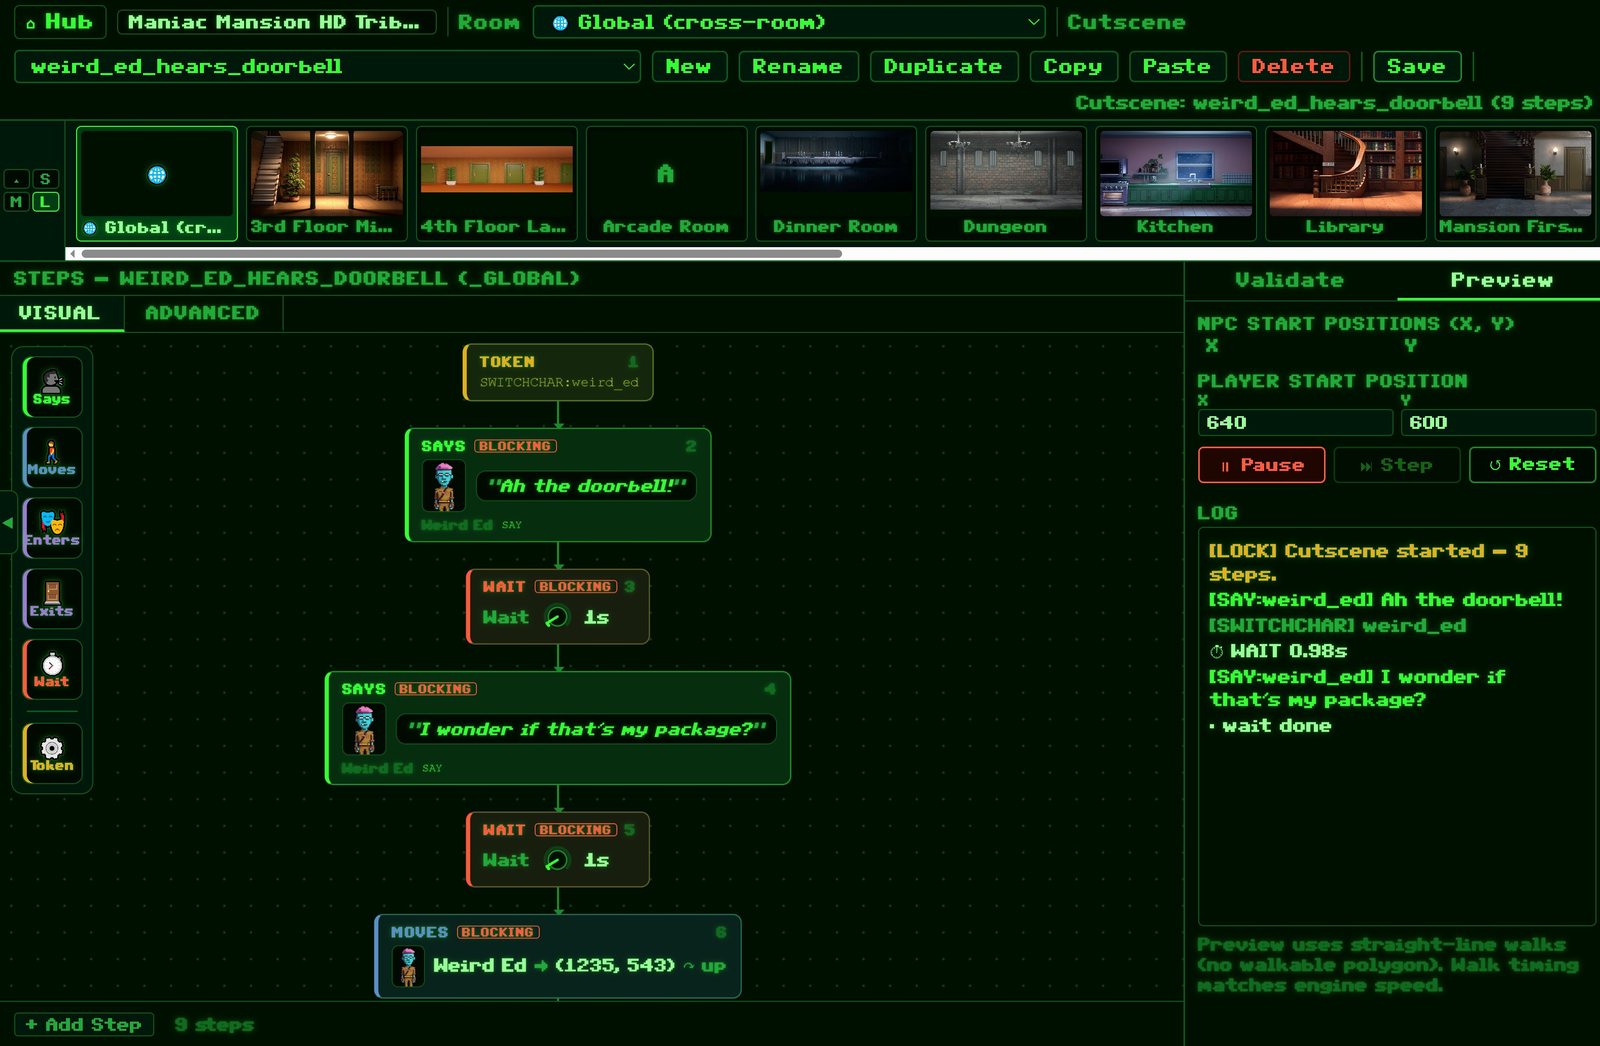Click the Step preview button

pos(1397,465)
